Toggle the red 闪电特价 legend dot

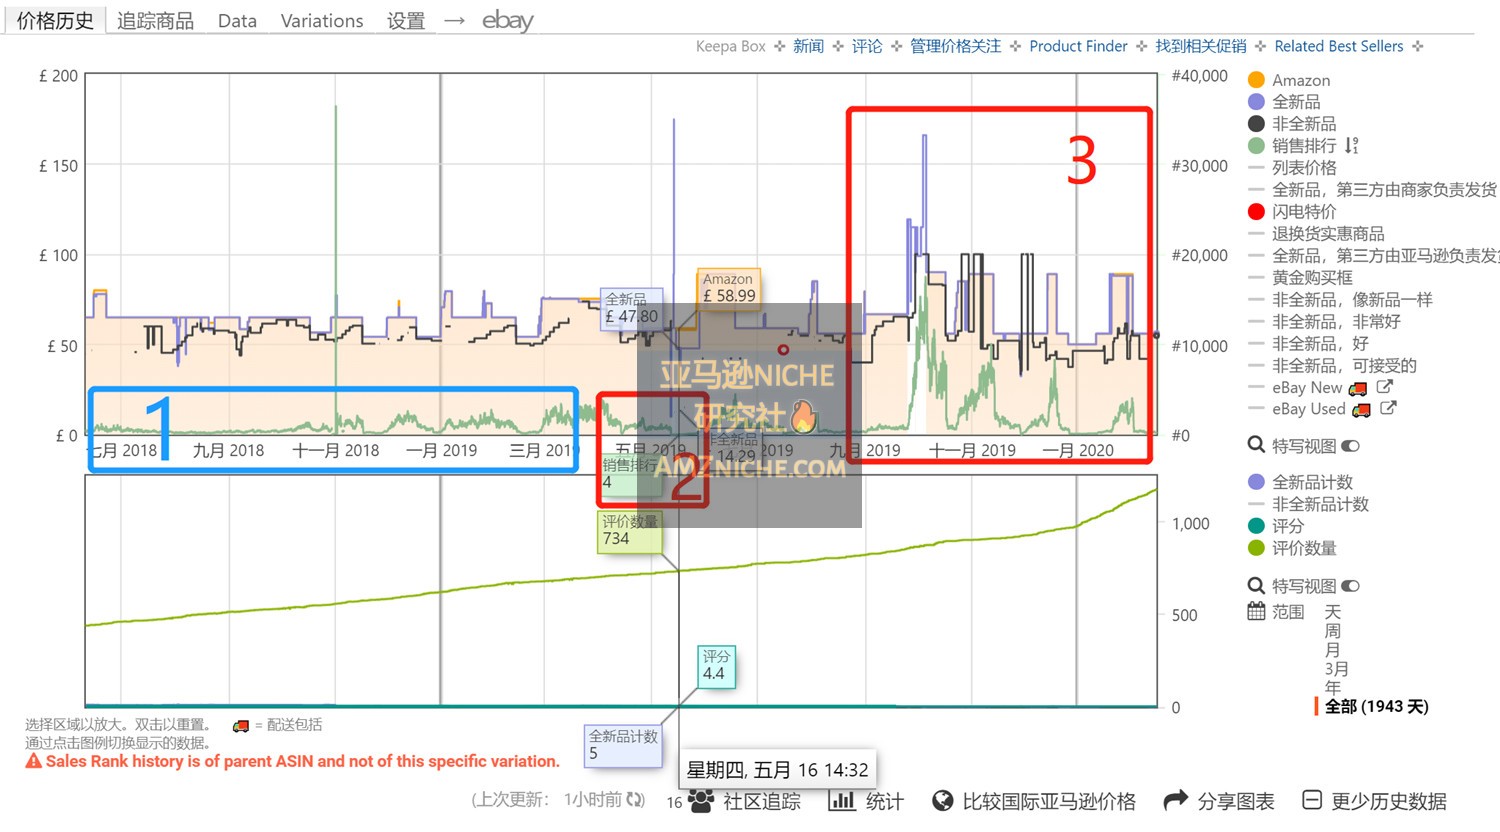(1256, 212)
